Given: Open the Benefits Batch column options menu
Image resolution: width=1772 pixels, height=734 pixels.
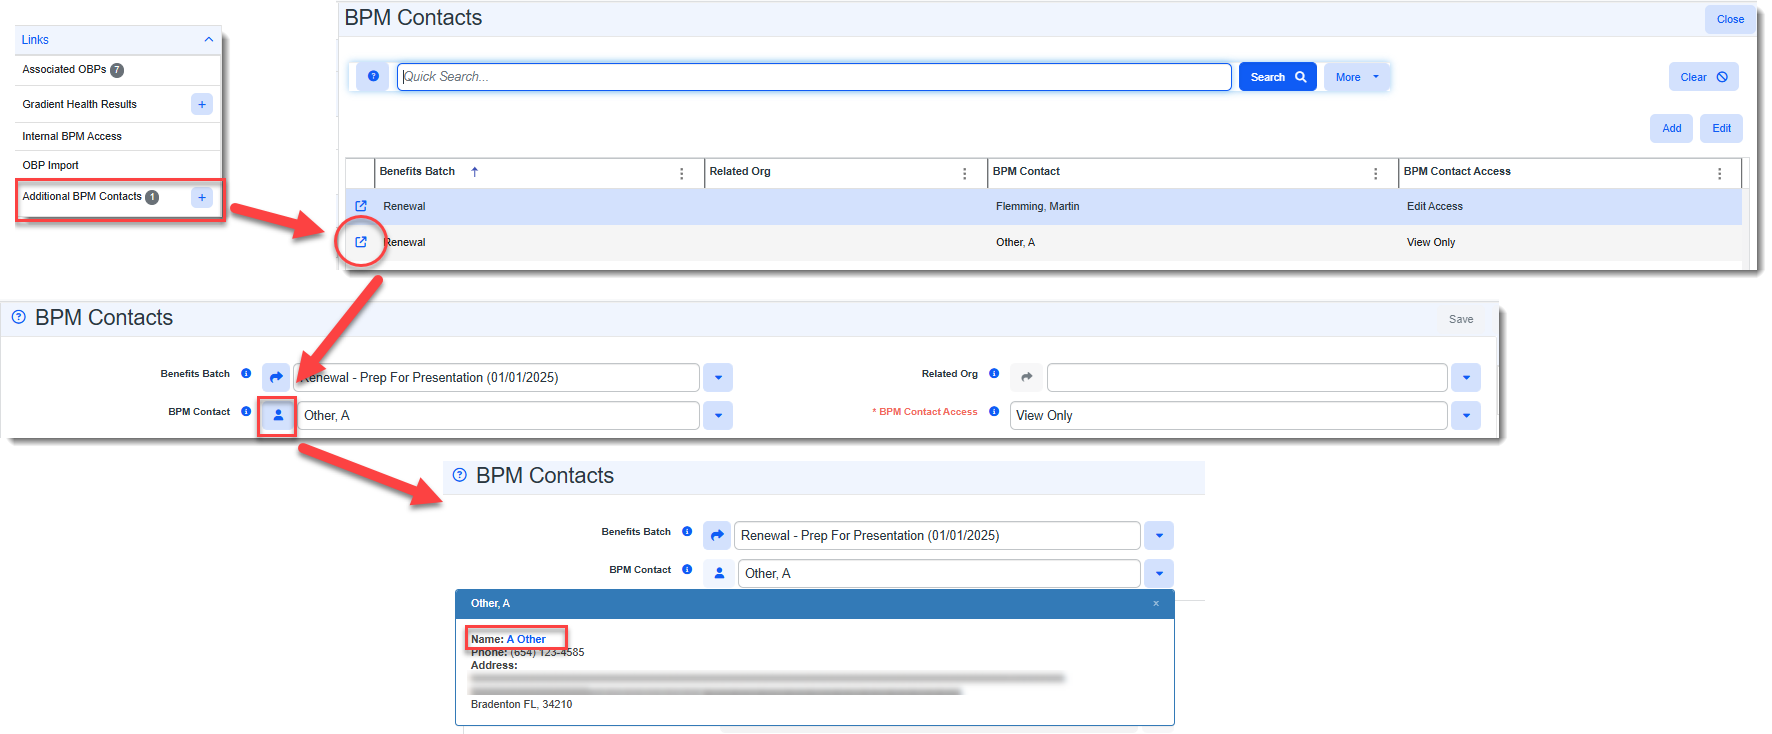Looking at the screenshot, I should pyautogui.click(x=682, y=173).
